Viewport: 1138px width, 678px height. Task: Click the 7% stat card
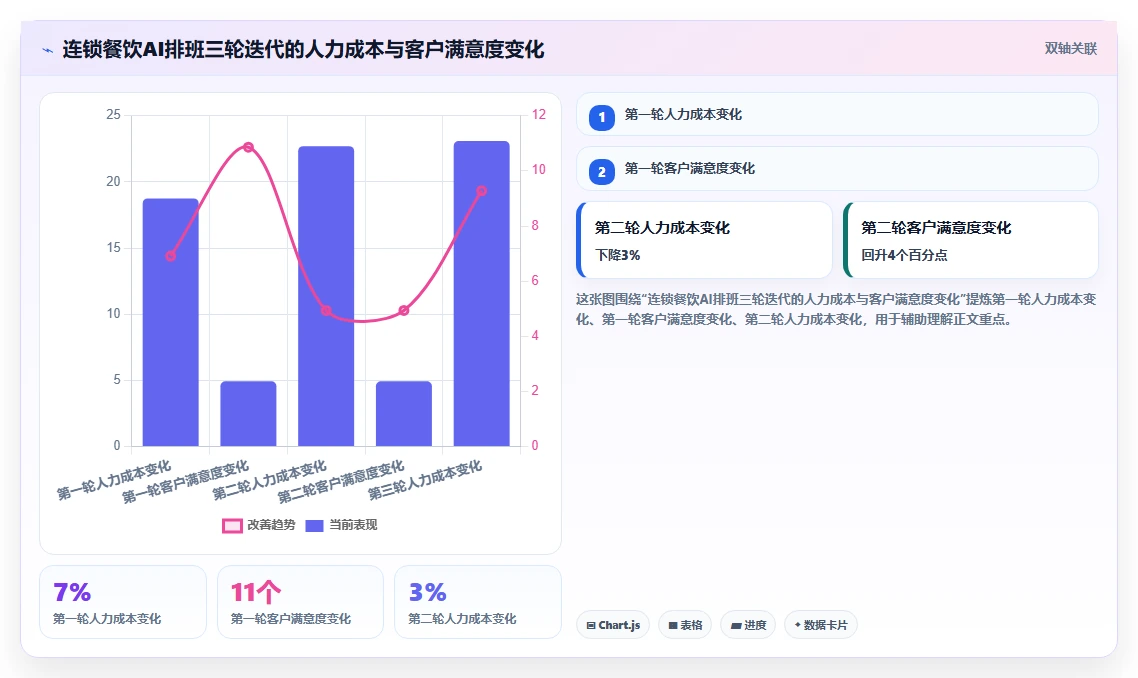[123, 603]
